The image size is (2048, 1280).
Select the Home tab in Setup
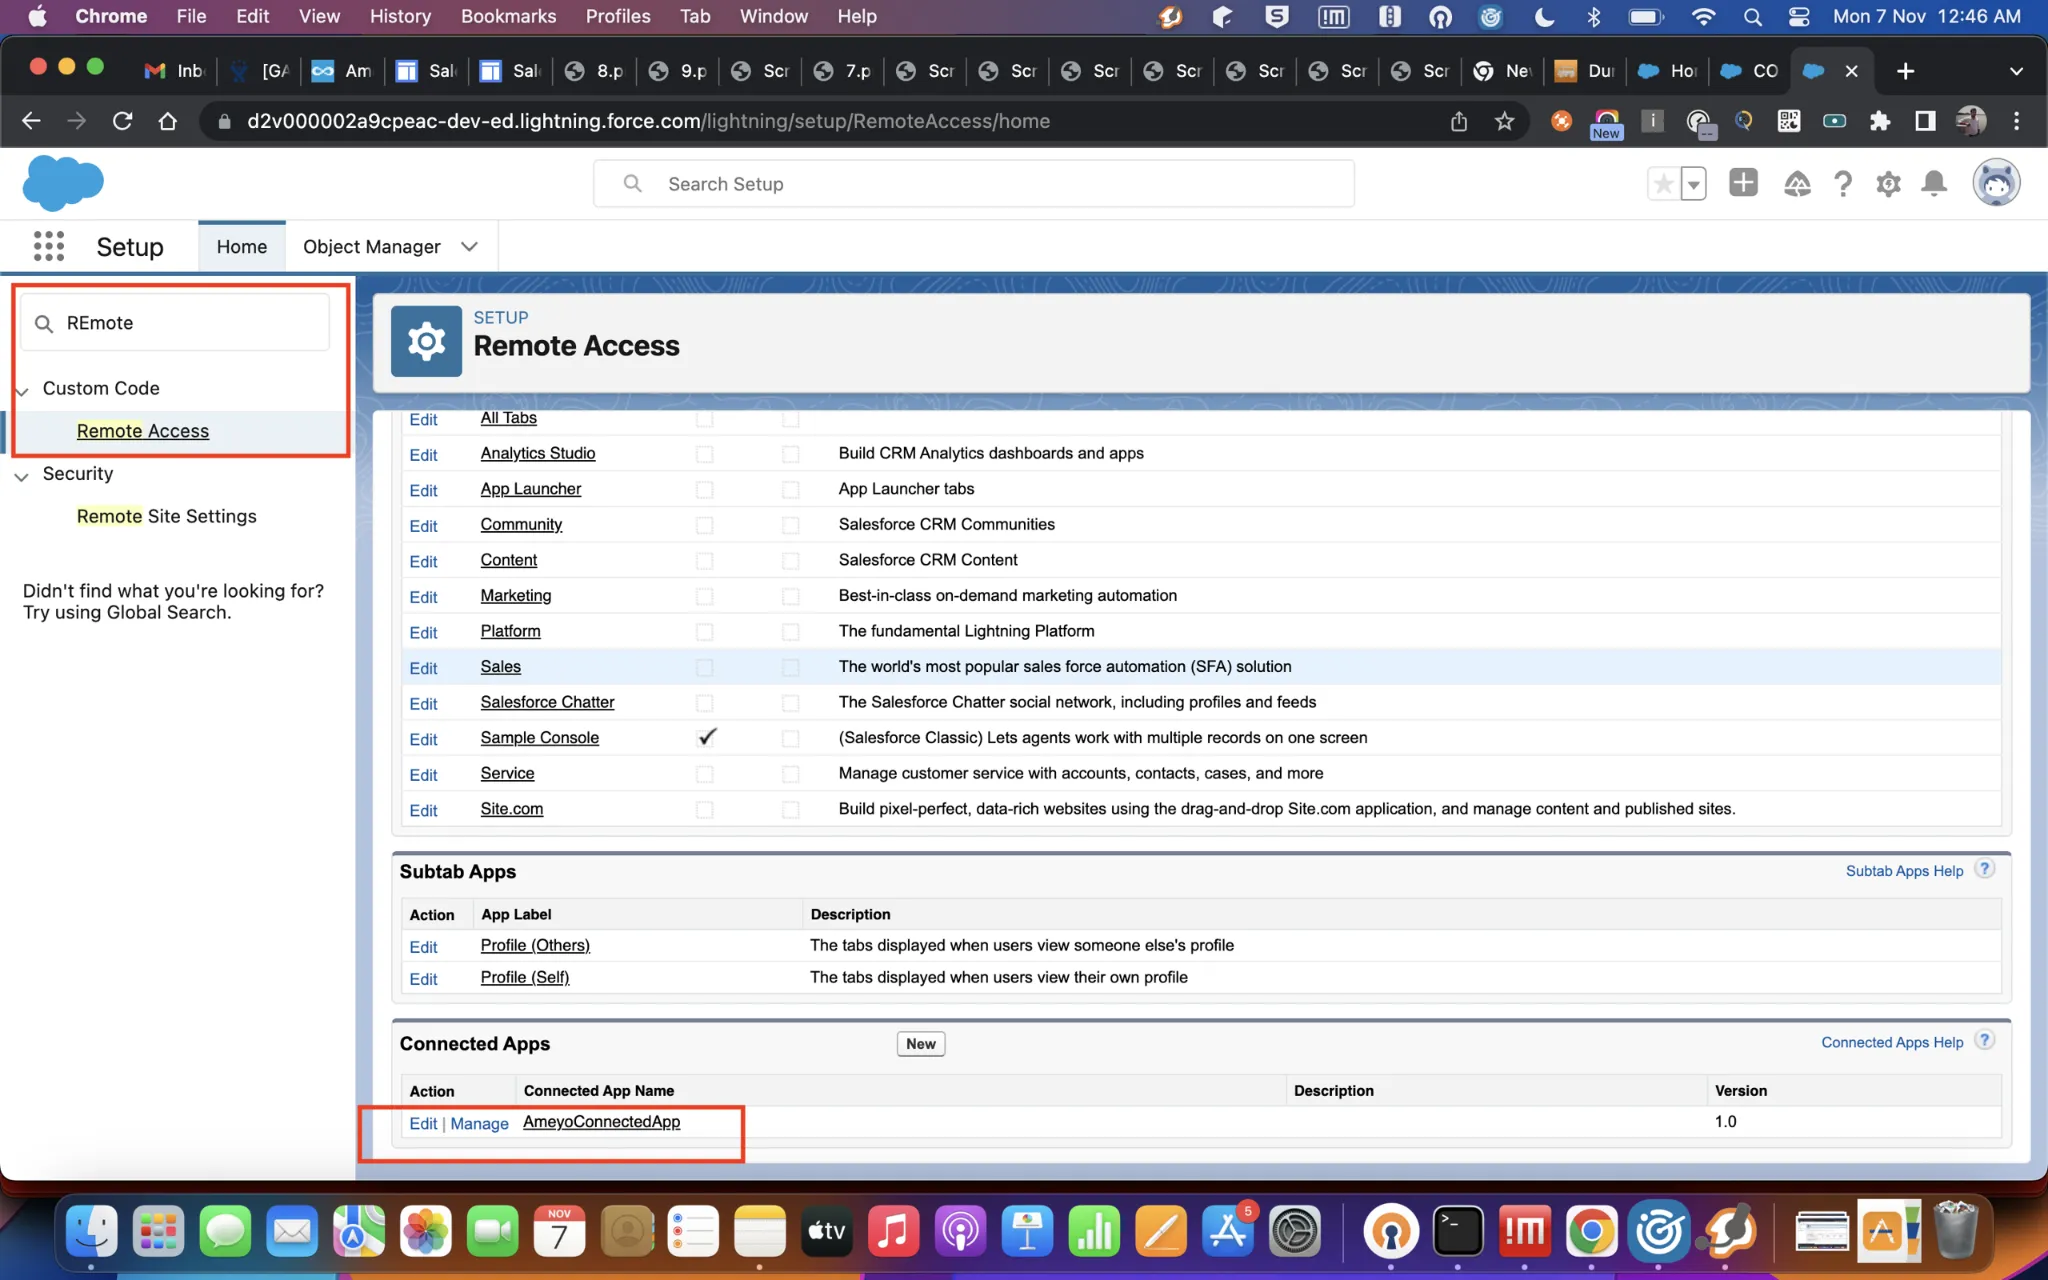click(242, 246)
